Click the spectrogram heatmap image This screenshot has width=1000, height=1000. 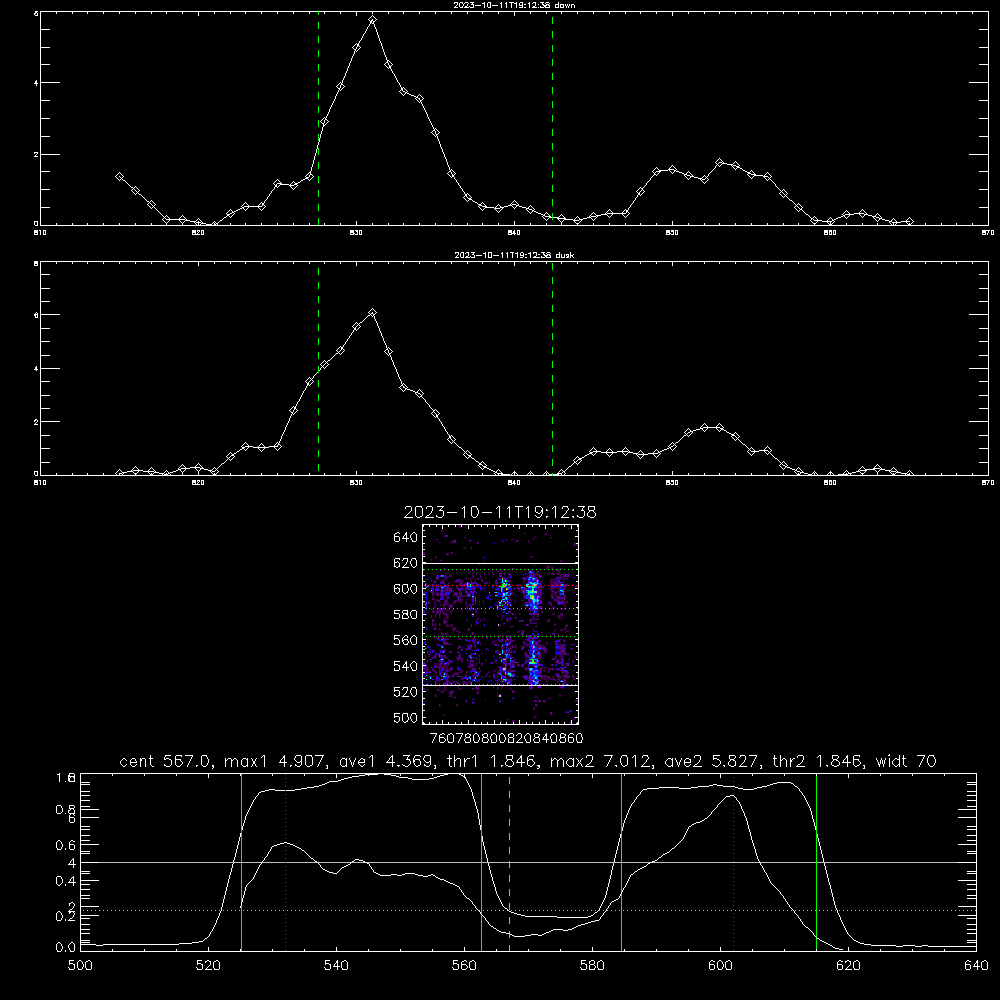coord(500,624)
